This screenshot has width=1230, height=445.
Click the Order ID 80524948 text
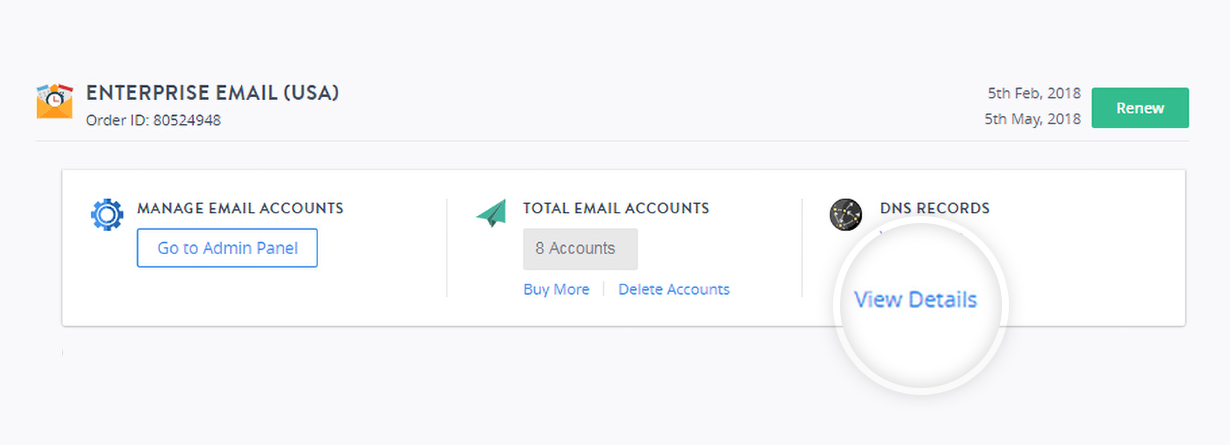tap(153, 120)
